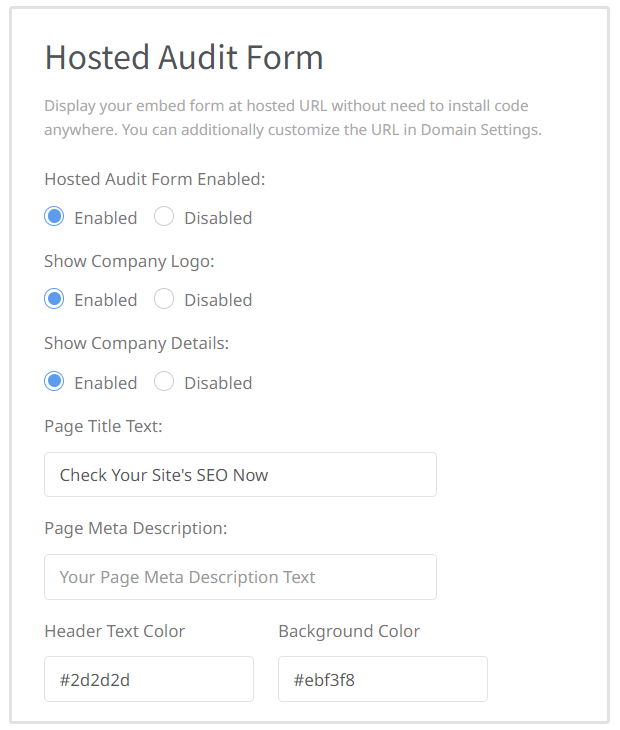The image size is (620, 730).
Task: Click the Hosted Audit Form heading
Action: pyautogui.click(x=184, y=58)
